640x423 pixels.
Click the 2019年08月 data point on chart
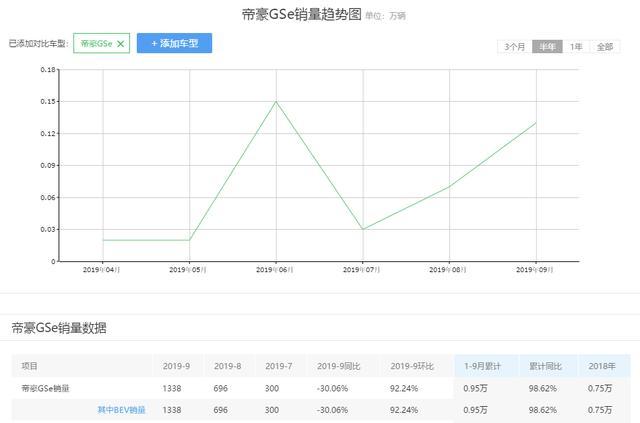tap(449, 187)
